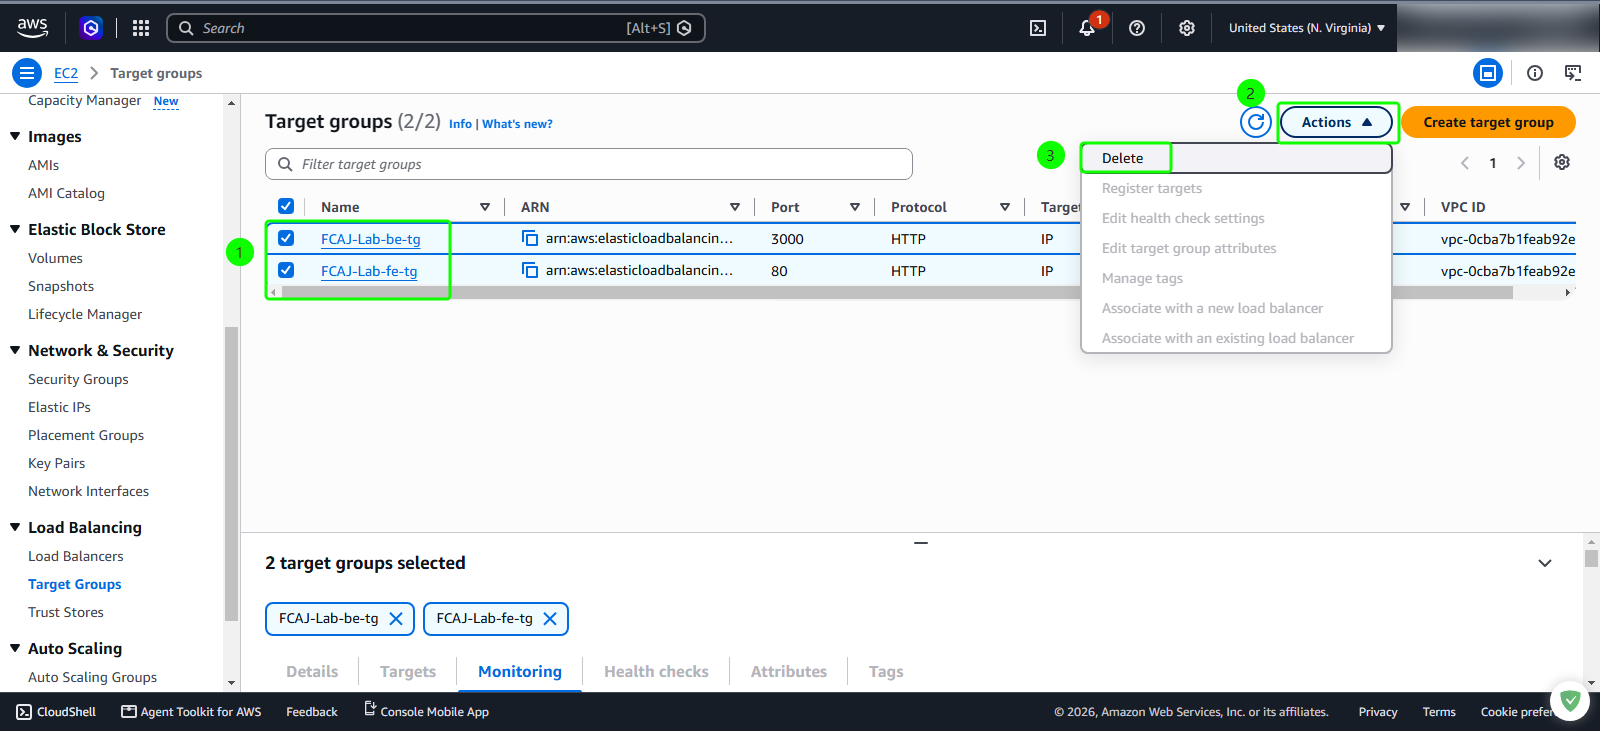Open Target Groups in the sidebar
Image resolution: width=1600 pixels, height=731 pixels.
pyautogui.click(x=75, y=584)
